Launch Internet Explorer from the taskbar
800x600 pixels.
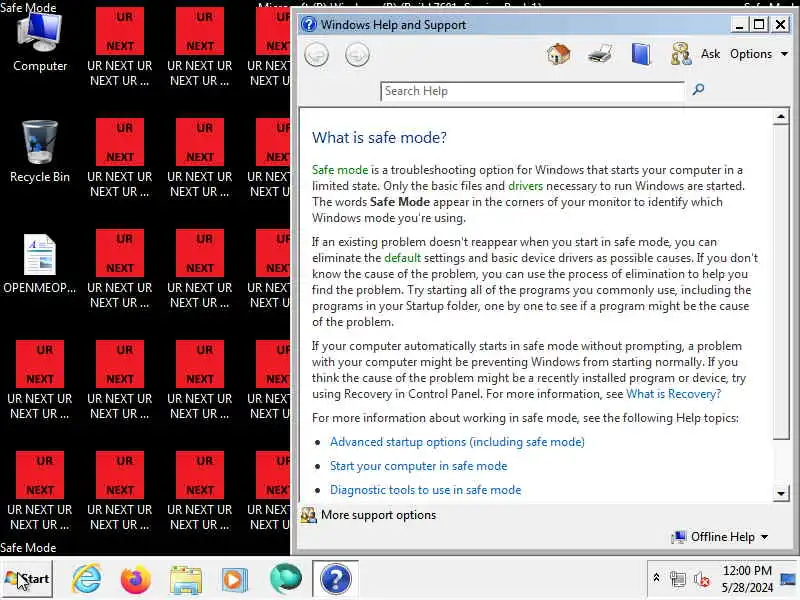pos(86,579)
